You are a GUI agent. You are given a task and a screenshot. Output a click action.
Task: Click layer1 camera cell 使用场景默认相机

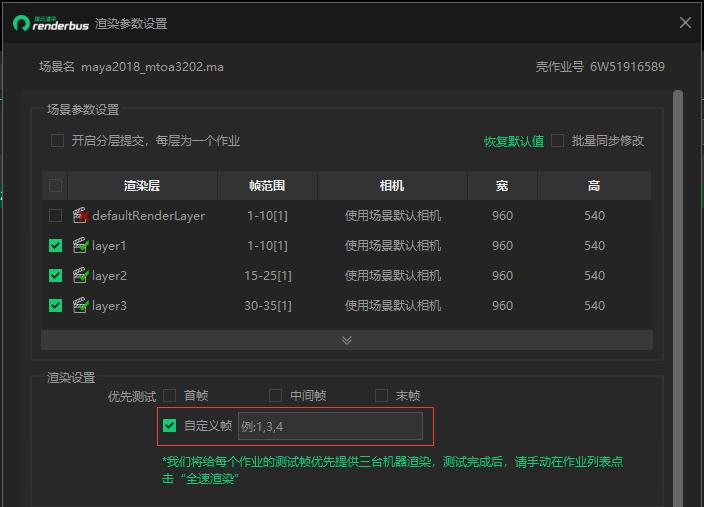click(x=393, y=246)
